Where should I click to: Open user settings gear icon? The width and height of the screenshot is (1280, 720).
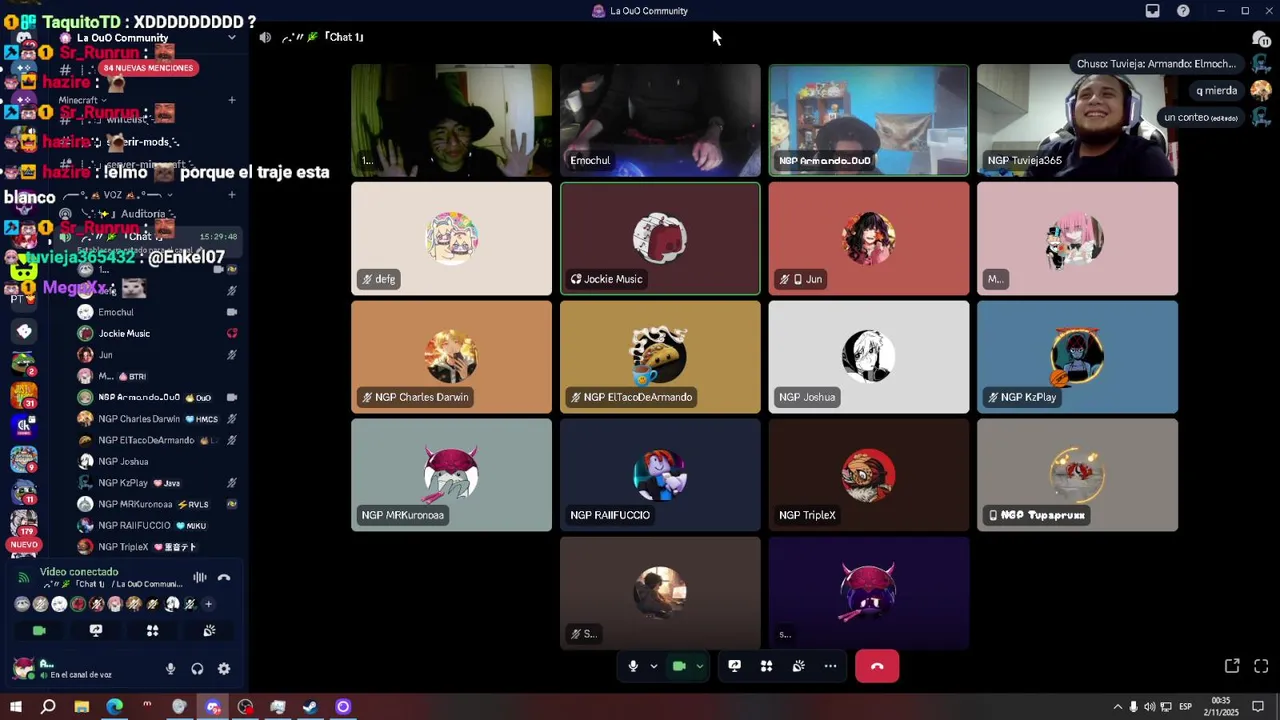click(x=224, y=669)
